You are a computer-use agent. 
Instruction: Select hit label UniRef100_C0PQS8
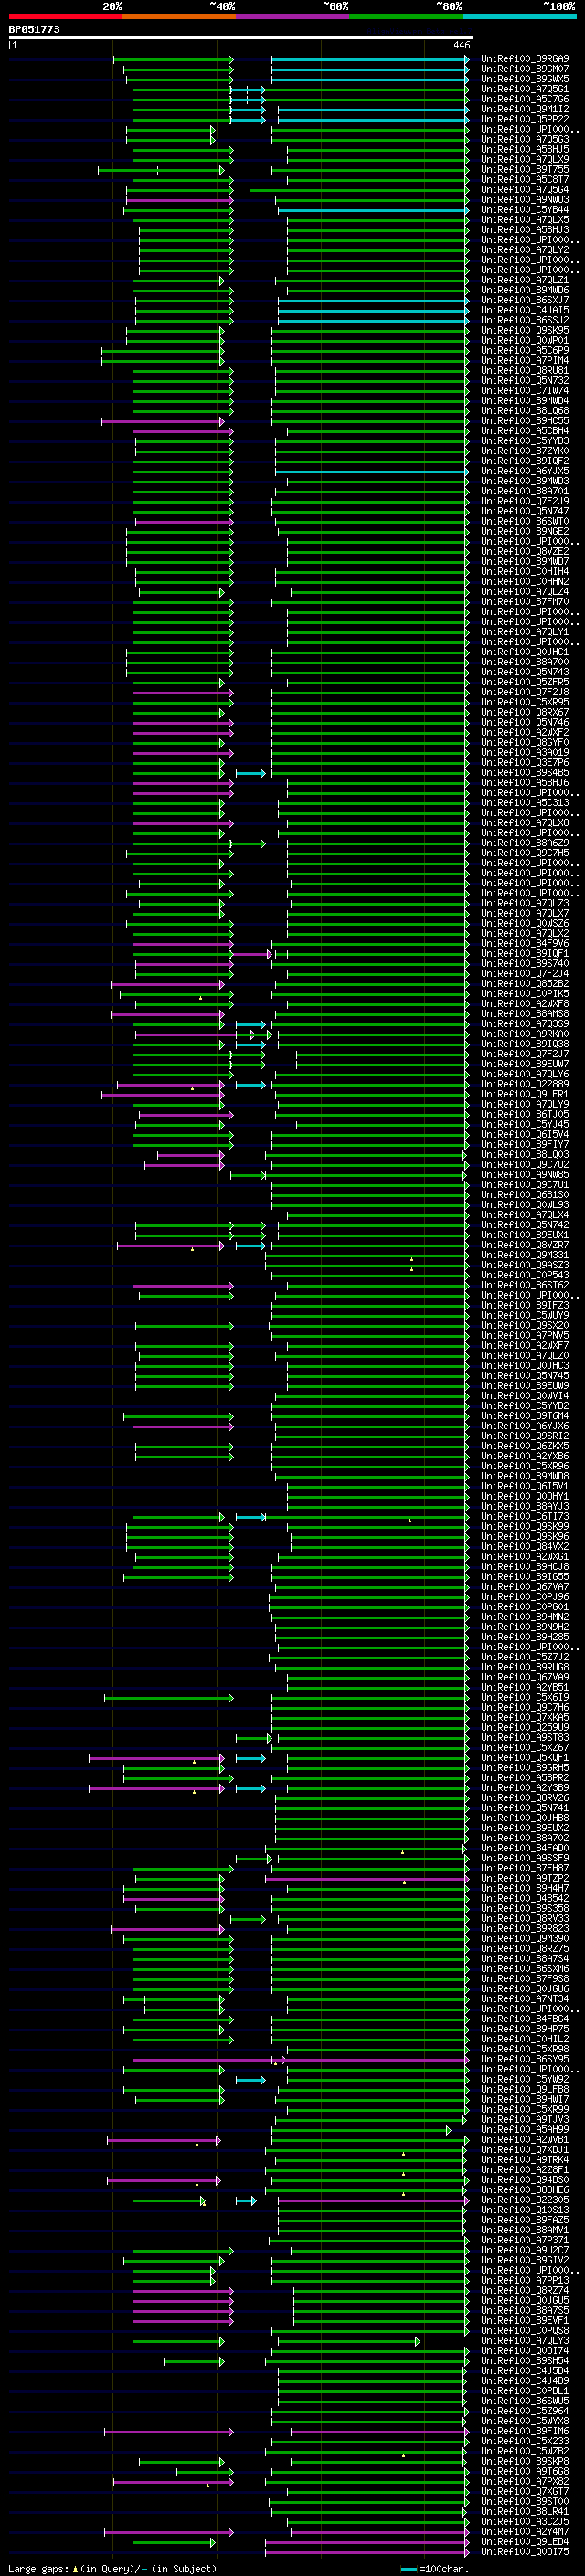pos(525,2329)
